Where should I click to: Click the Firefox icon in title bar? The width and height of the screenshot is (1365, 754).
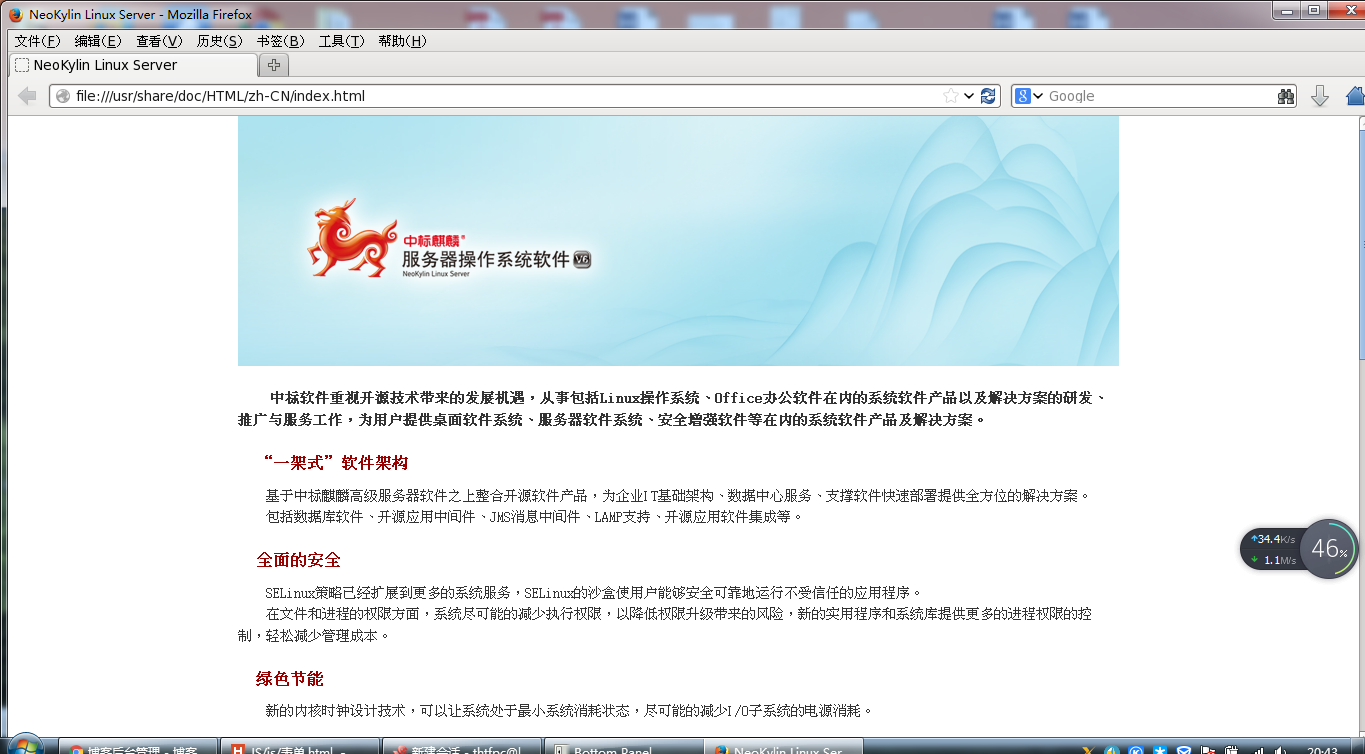[15, 15]
